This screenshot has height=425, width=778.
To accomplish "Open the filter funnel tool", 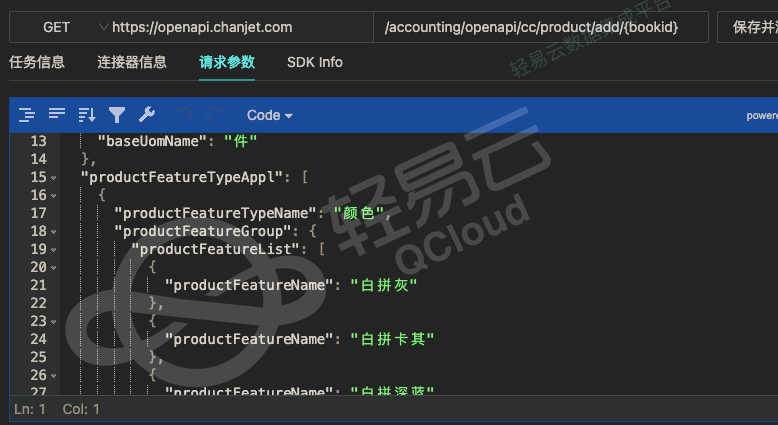I will (117, 115).
